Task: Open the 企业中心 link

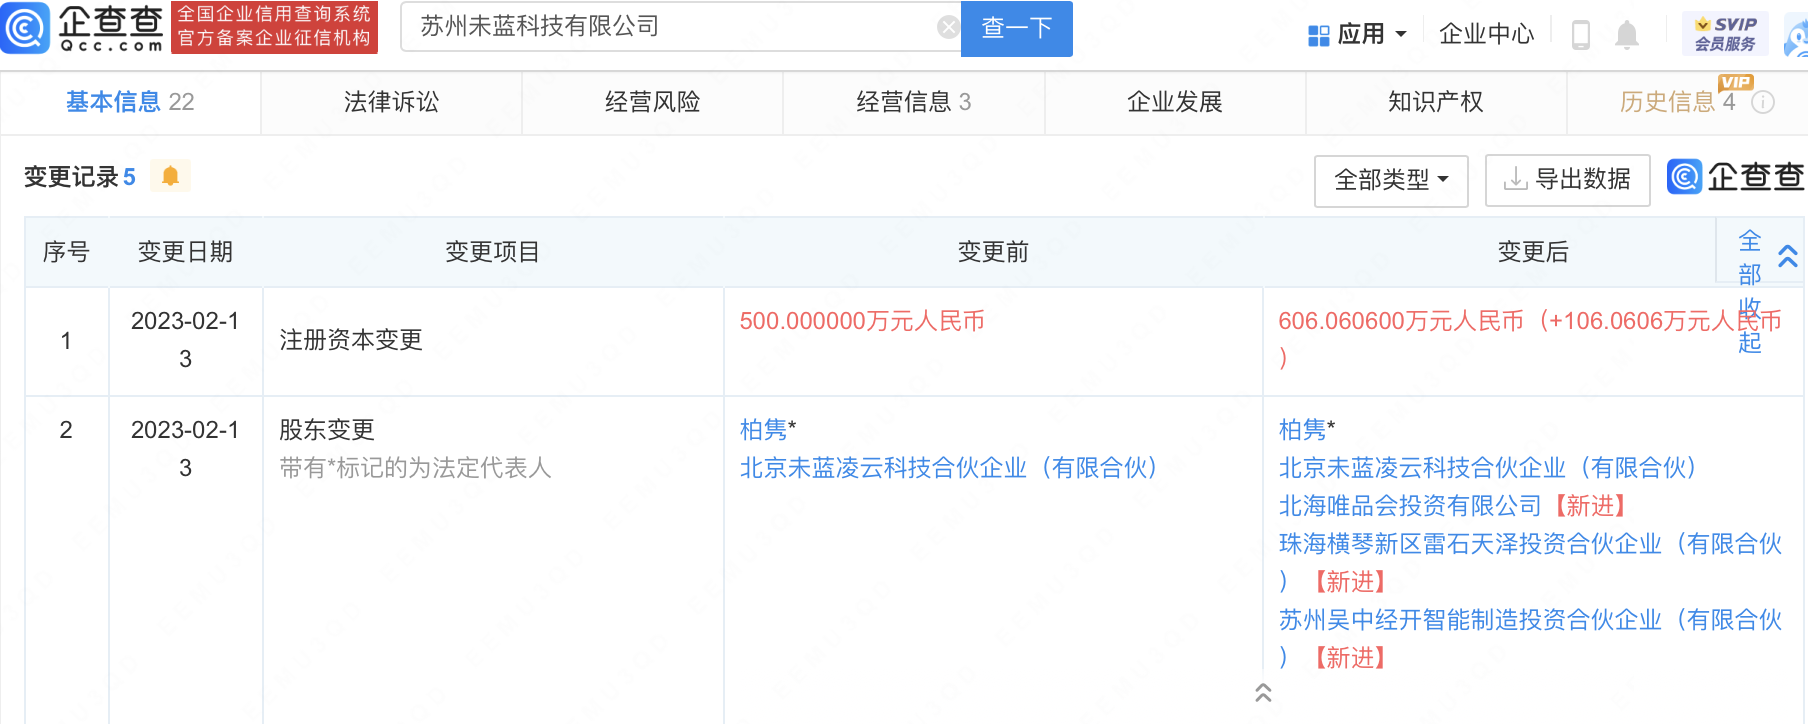Action: (x=1486, y=35)
